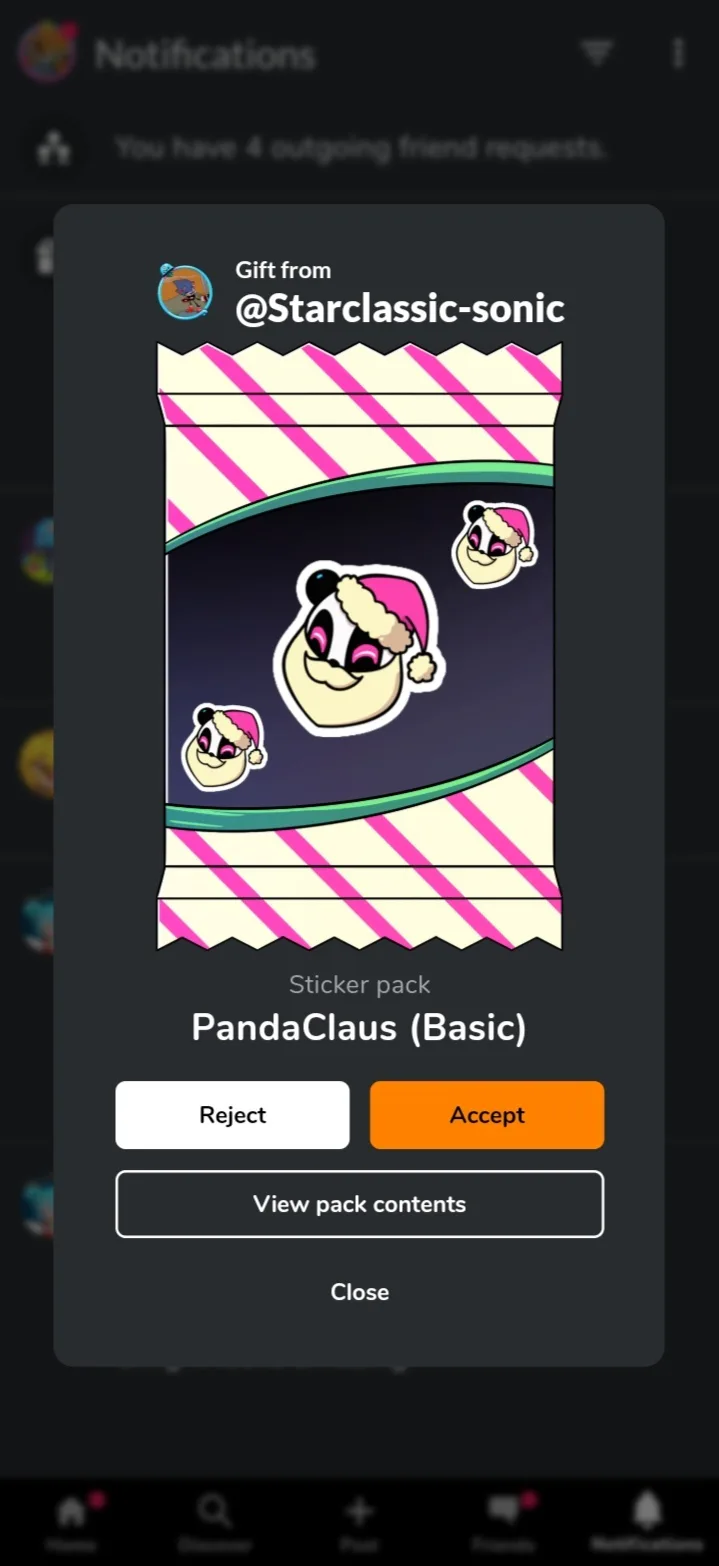Tap Starclassic-sonic's avatar in gift header
The height and width of the screenshot is (1566, 719).
coord(185,291)
